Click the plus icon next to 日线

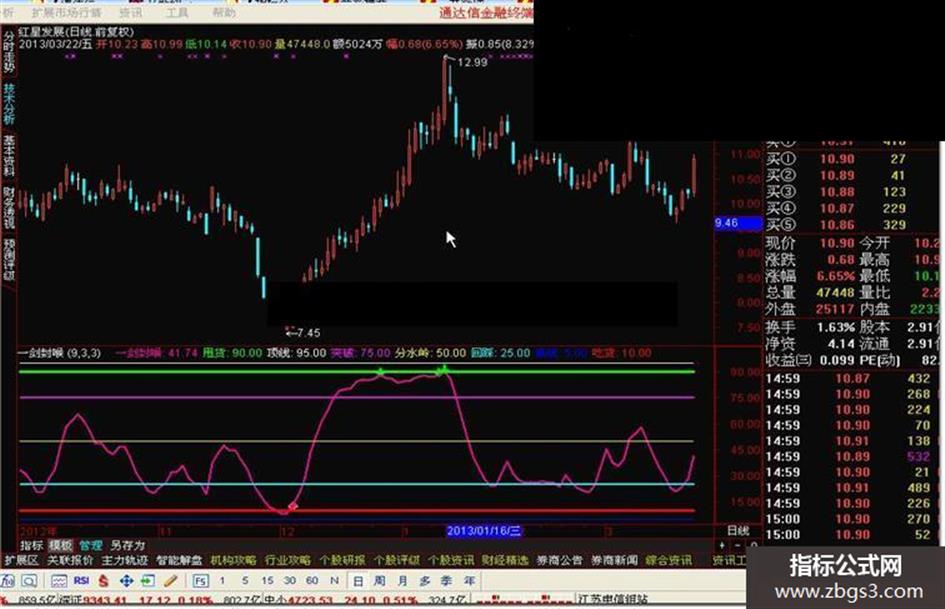722,545
